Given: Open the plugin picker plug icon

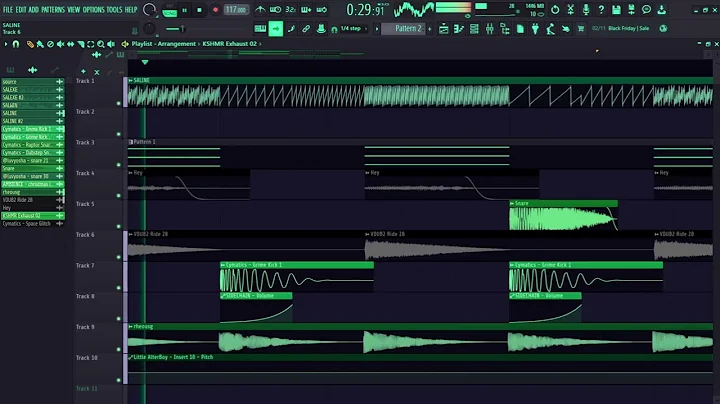Looking at the screenshot, I should [x=535, y=29].
